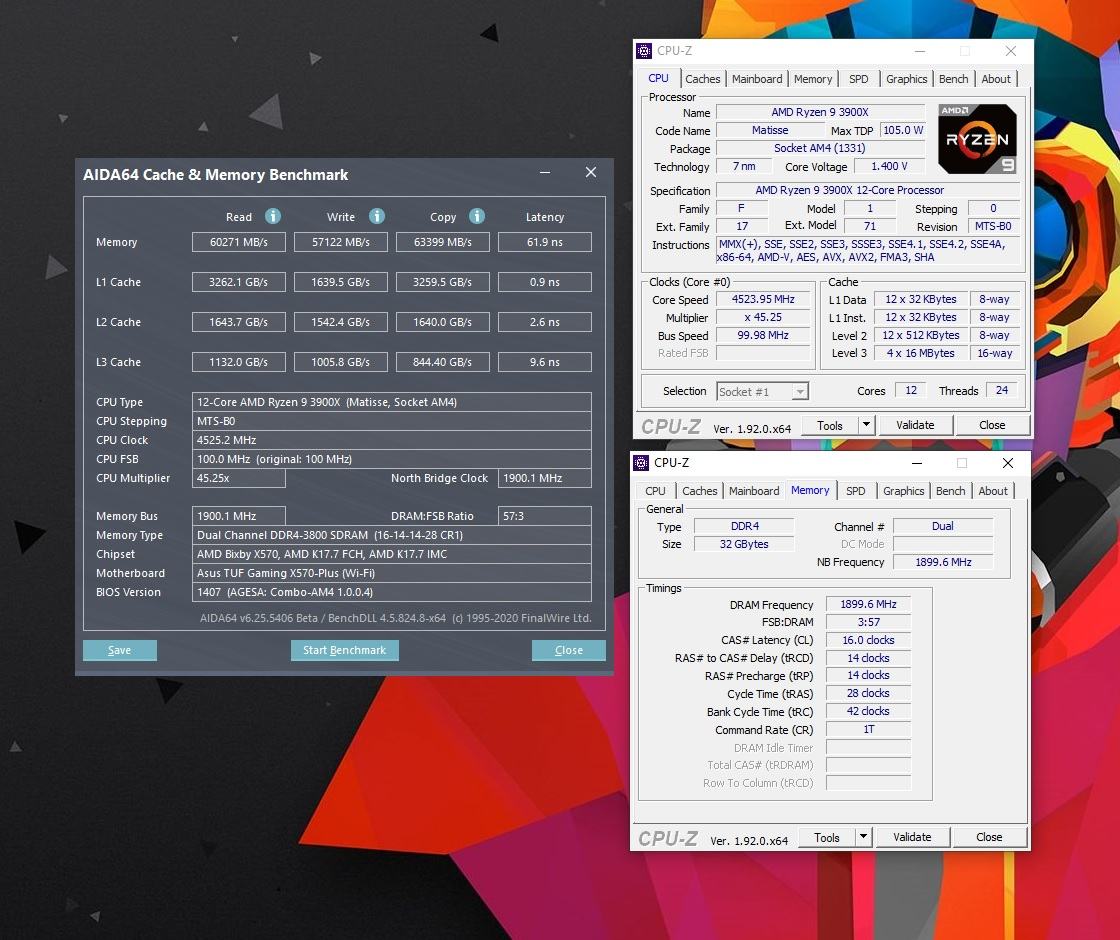The height and width of the screenshot is (940, 1120).
Task: Click North Bridge Clock 1900.1 MHz field
Action: [545, 478]
